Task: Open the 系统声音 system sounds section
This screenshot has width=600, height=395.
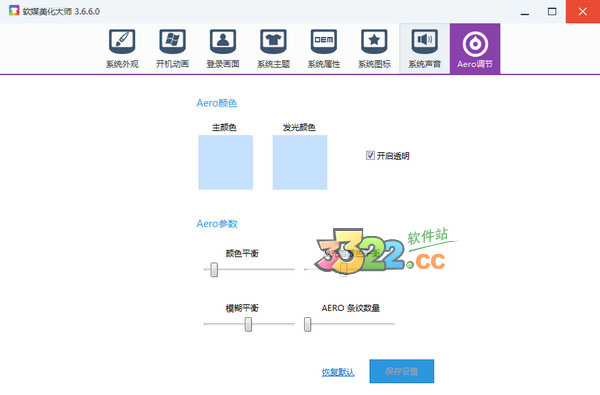Action: coord(425,49)
